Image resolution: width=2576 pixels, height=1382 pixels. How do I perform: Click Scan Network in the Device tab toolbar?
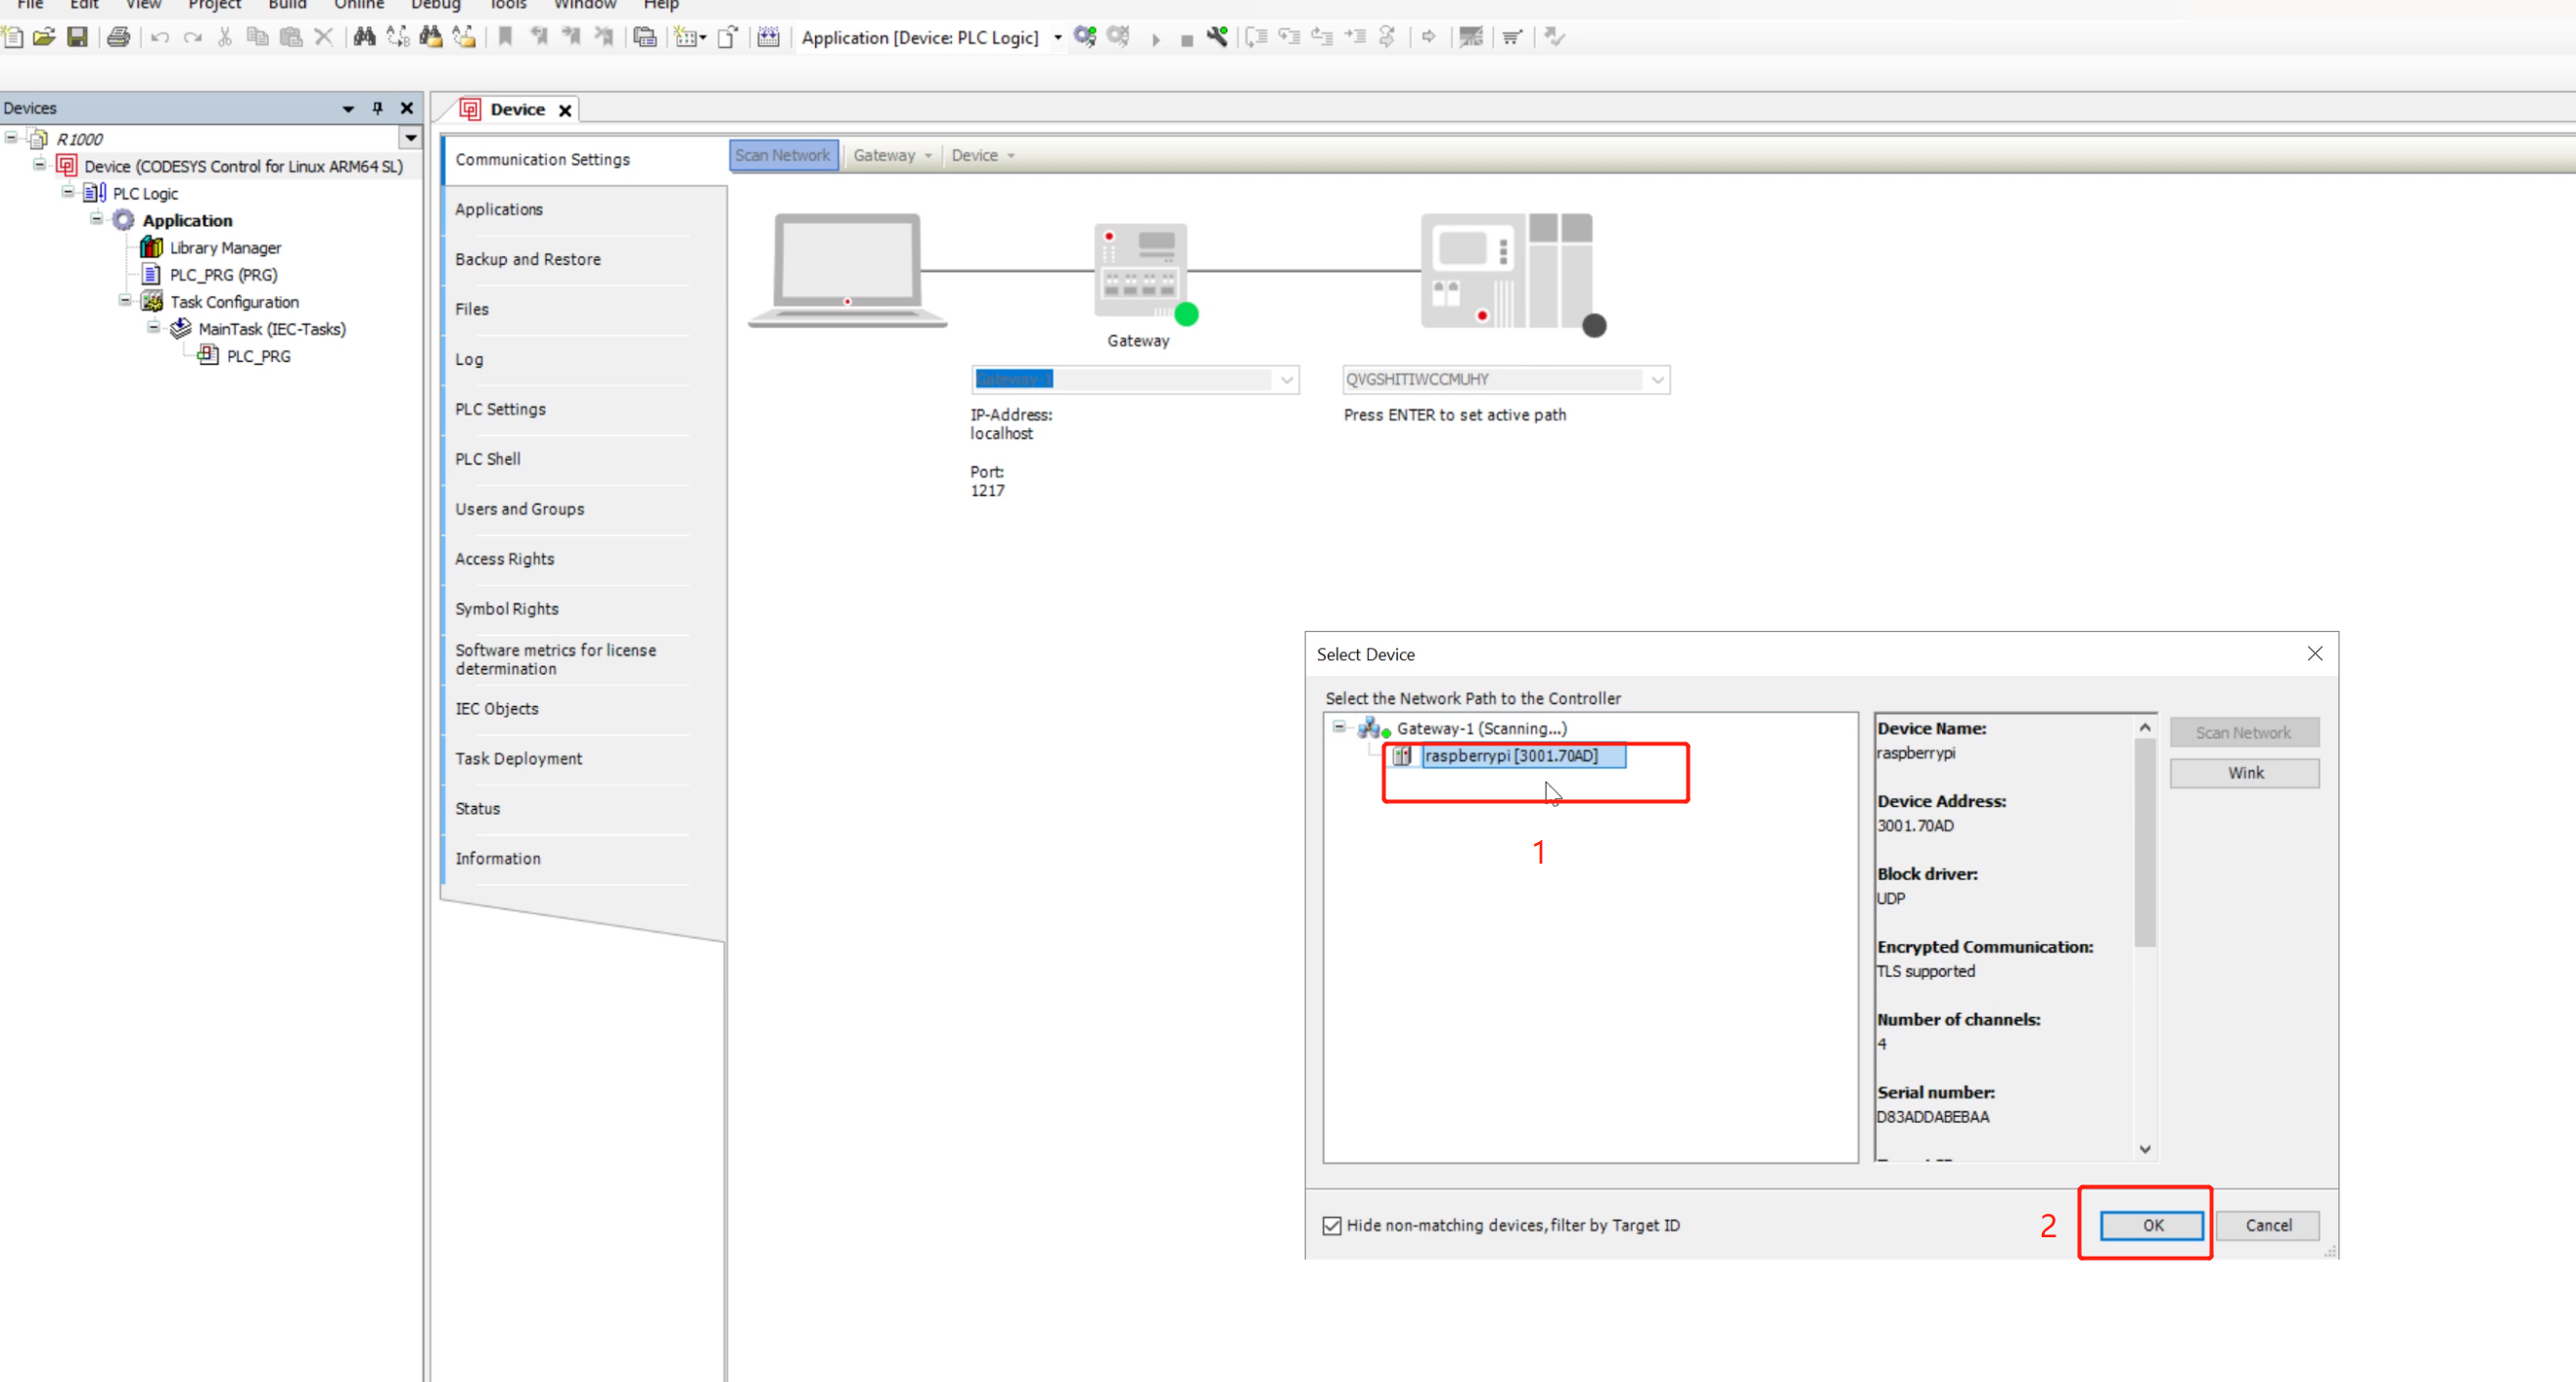[x=783, y=155]
